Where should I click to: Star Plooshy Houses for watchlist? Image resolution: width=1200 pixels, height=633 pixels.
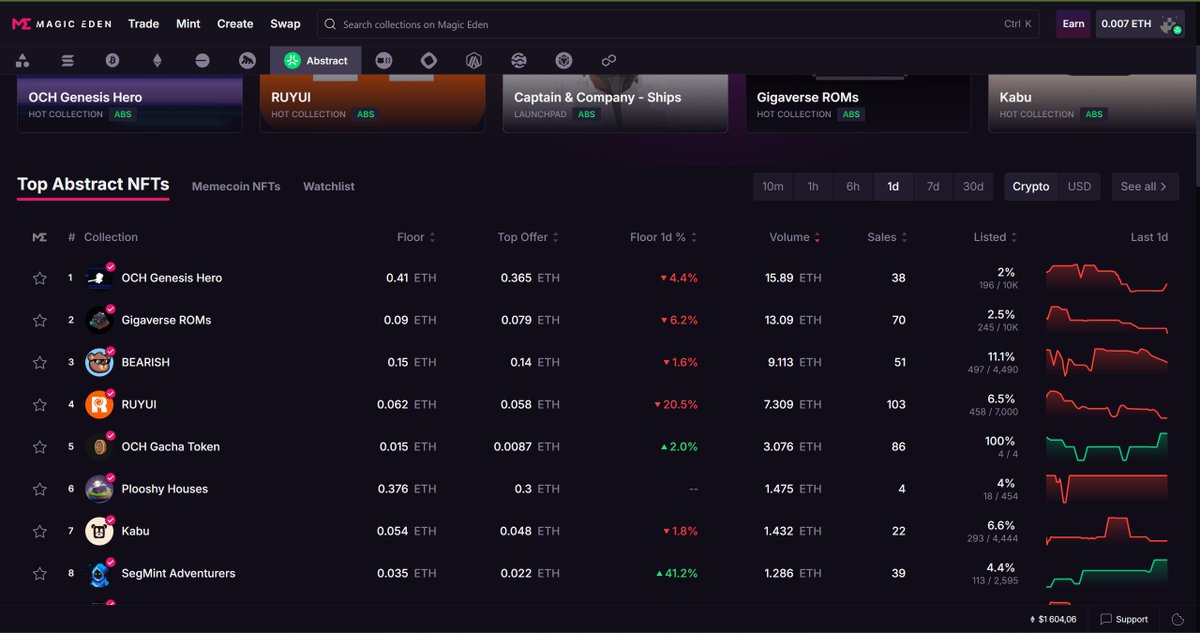[40, 489]
